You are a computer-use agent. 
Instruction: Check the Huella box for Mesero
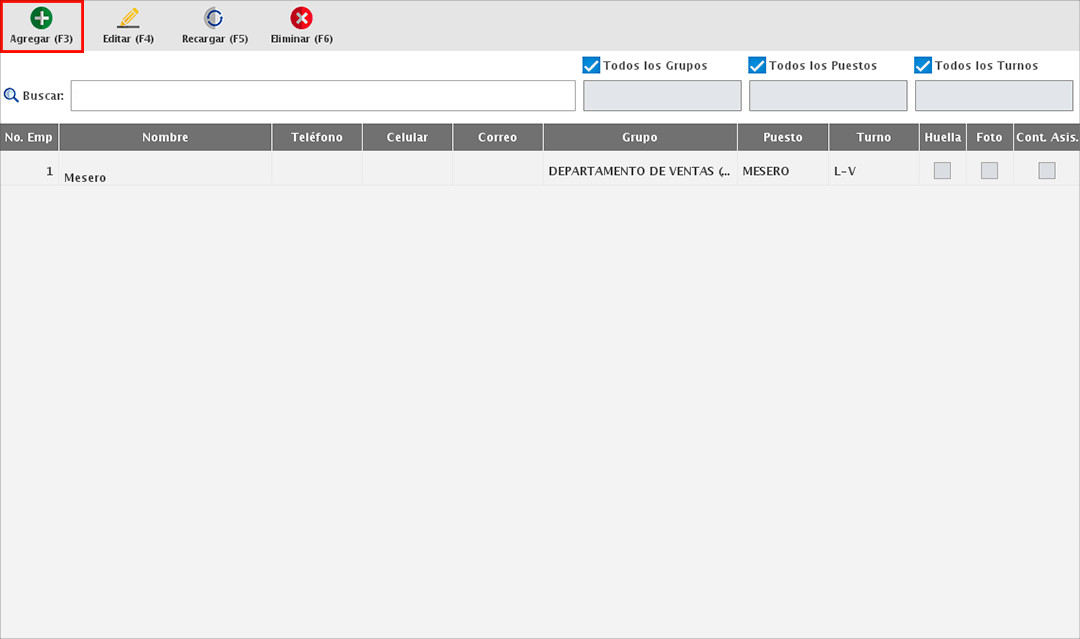942,171
